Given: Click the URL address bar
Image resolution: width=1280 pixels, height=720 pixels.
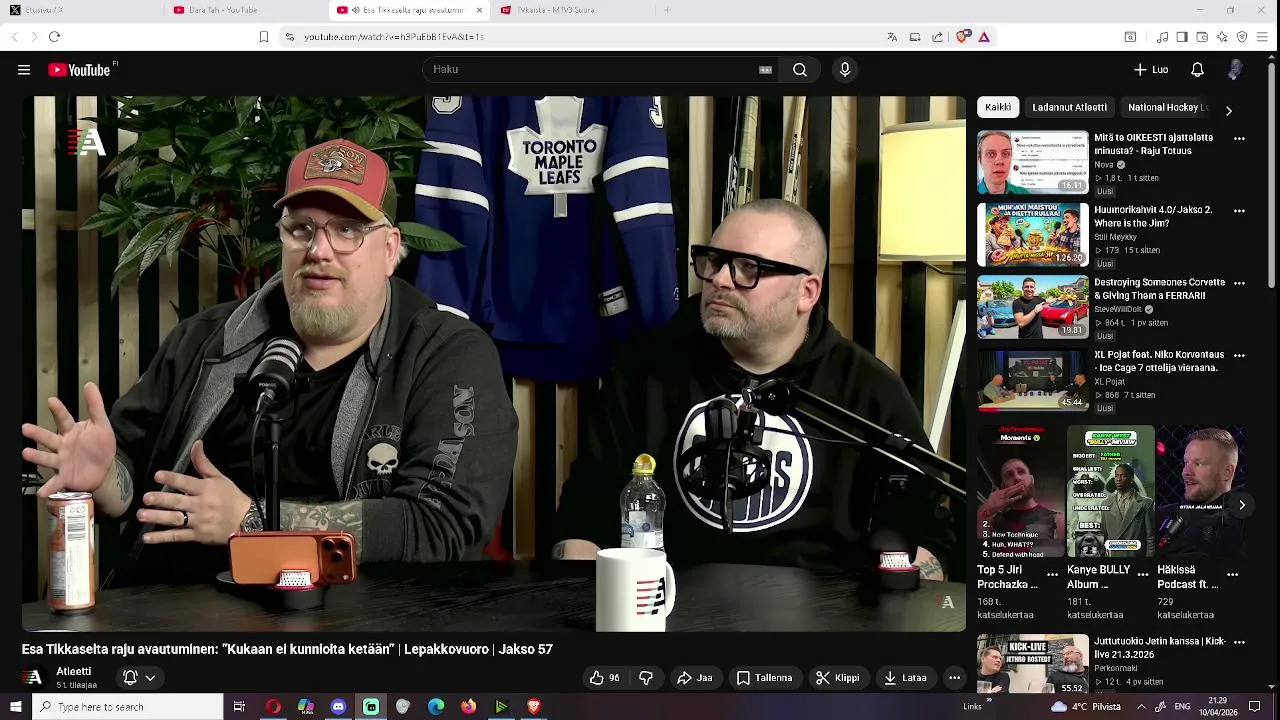Looking at the screenshot, I should (590, 37).
